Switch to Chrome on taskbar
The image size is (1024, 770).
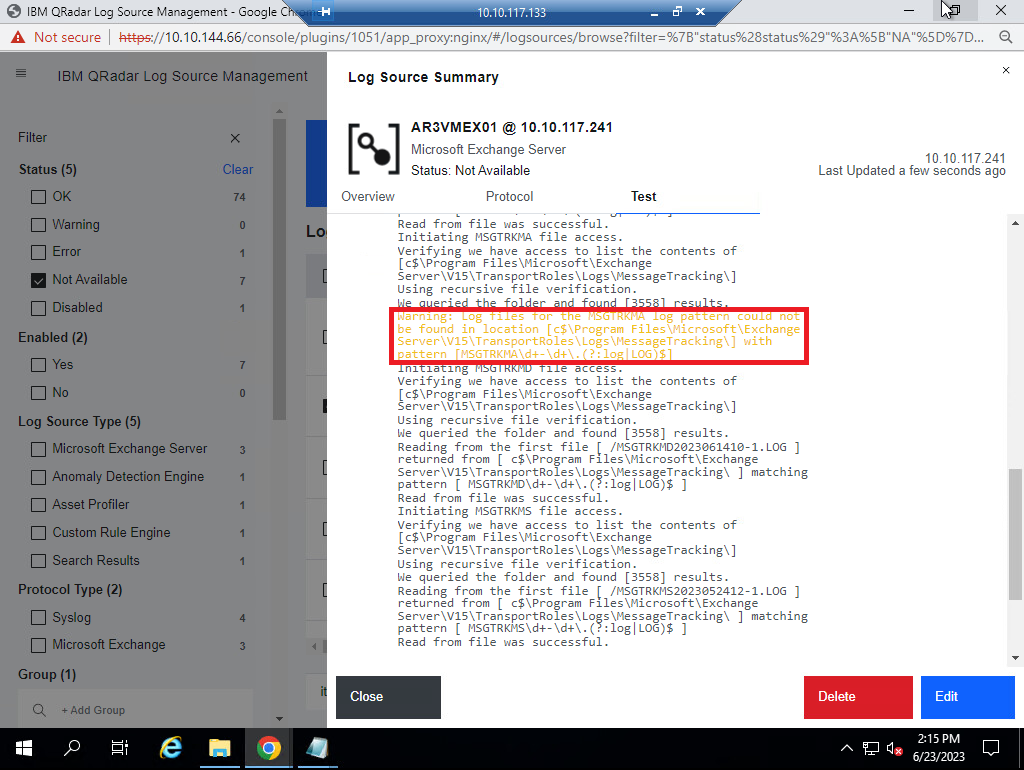tap(268, 748)
